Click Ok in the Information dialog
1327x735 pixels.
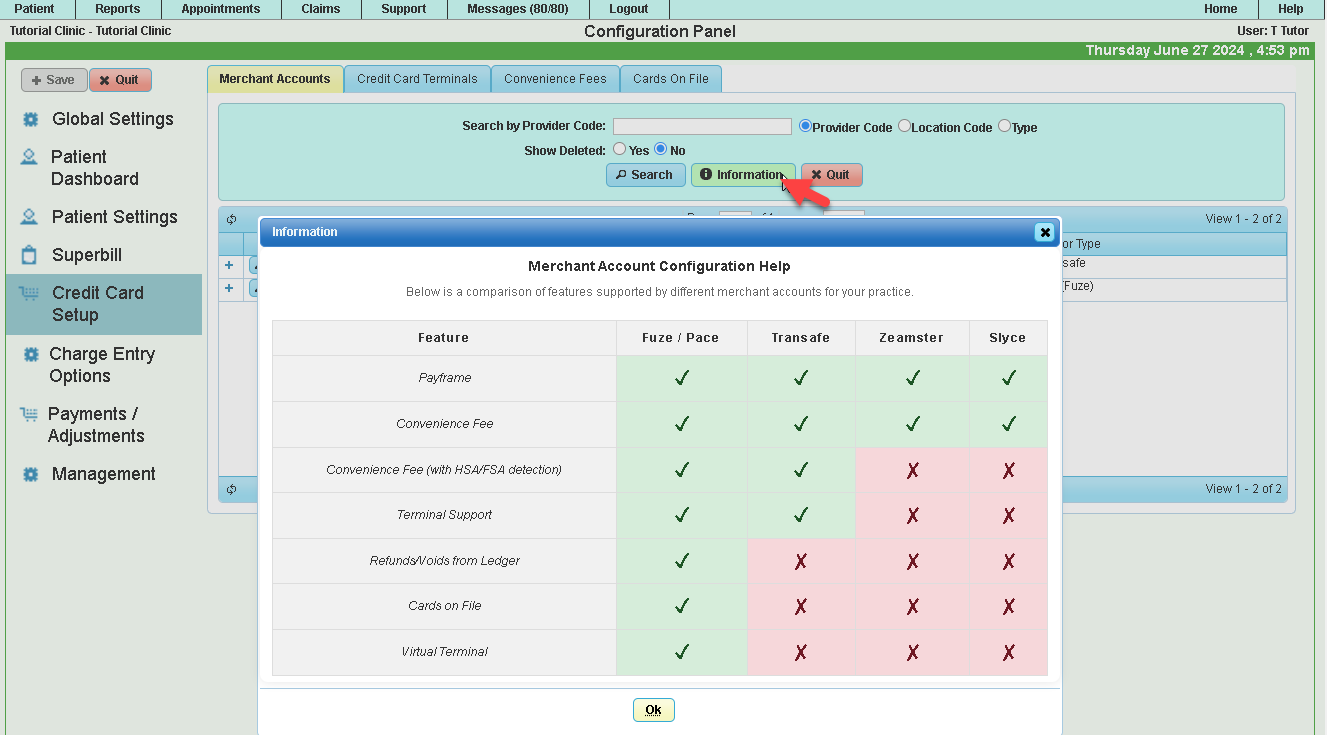click(x=654, y=710)
